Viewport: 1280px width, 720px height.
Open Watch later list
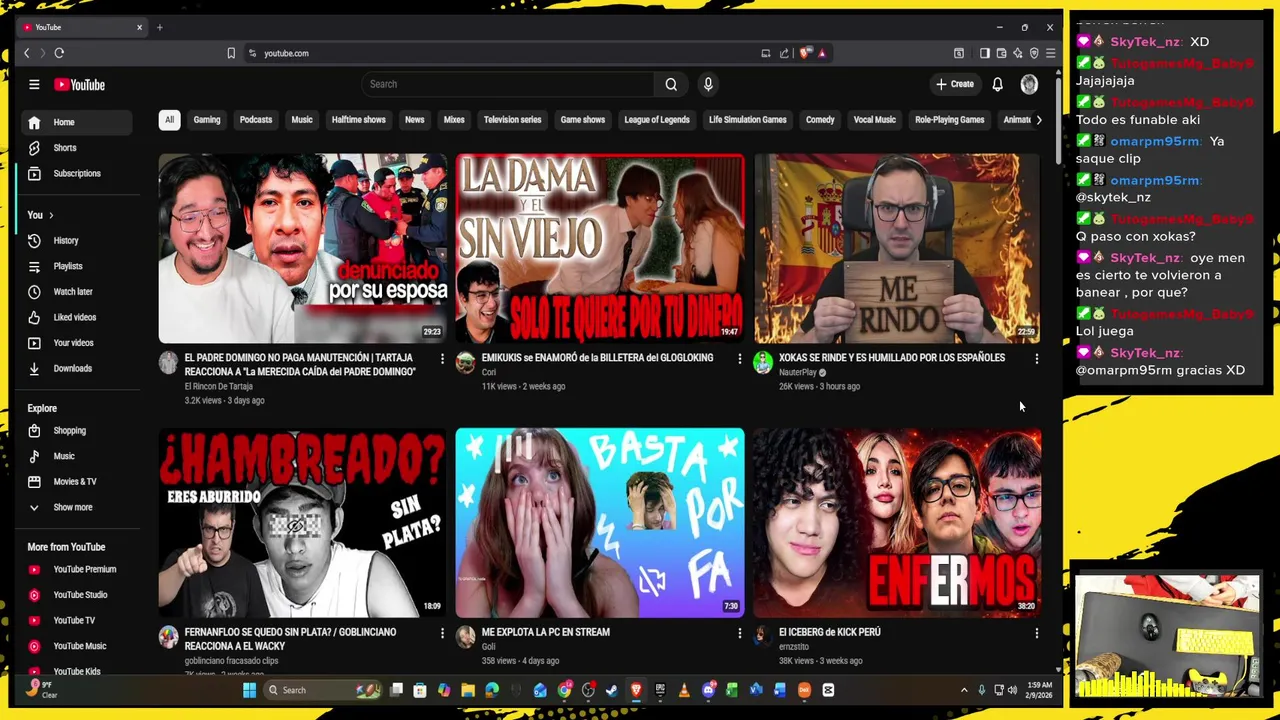coord(77,292)
